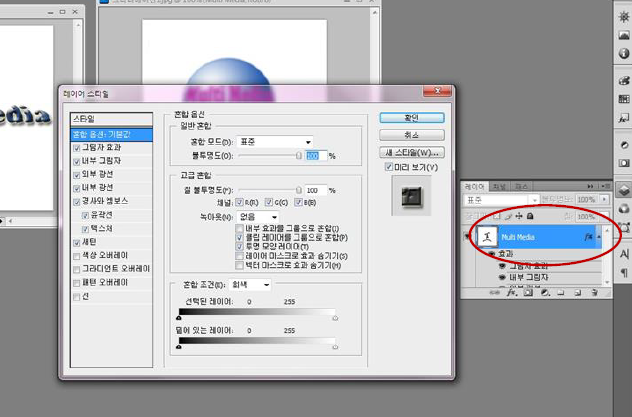Click the 칠 불투명도 slider handle
This screenshot has width=632, height=417.
[x=299, y=190]
